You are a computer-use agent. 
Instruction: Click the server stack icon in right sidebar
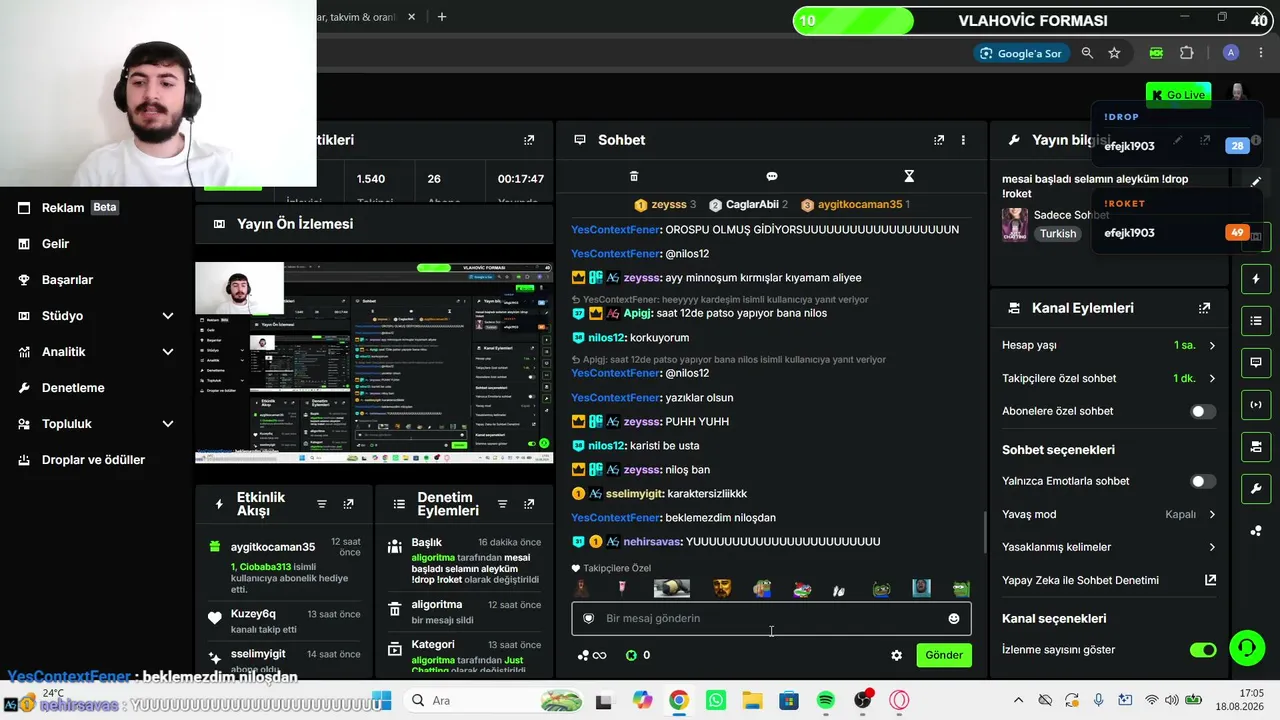[x=1256, y=446]
